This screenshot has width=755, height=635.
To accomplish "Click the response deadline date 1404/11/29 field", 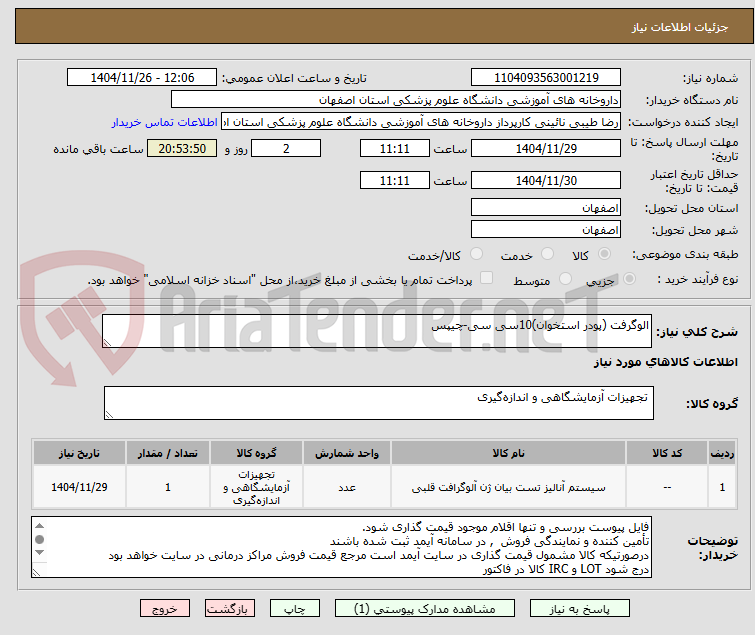I will (x=546, y=148).
